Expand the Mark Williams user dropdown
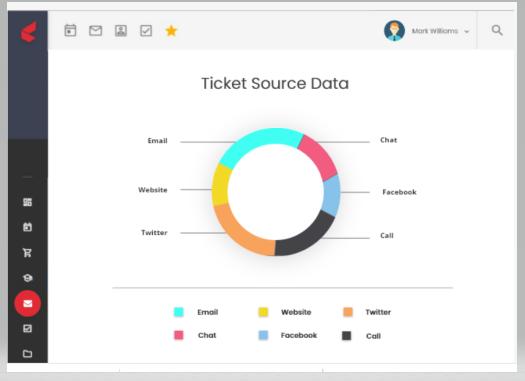 point(440,31)
